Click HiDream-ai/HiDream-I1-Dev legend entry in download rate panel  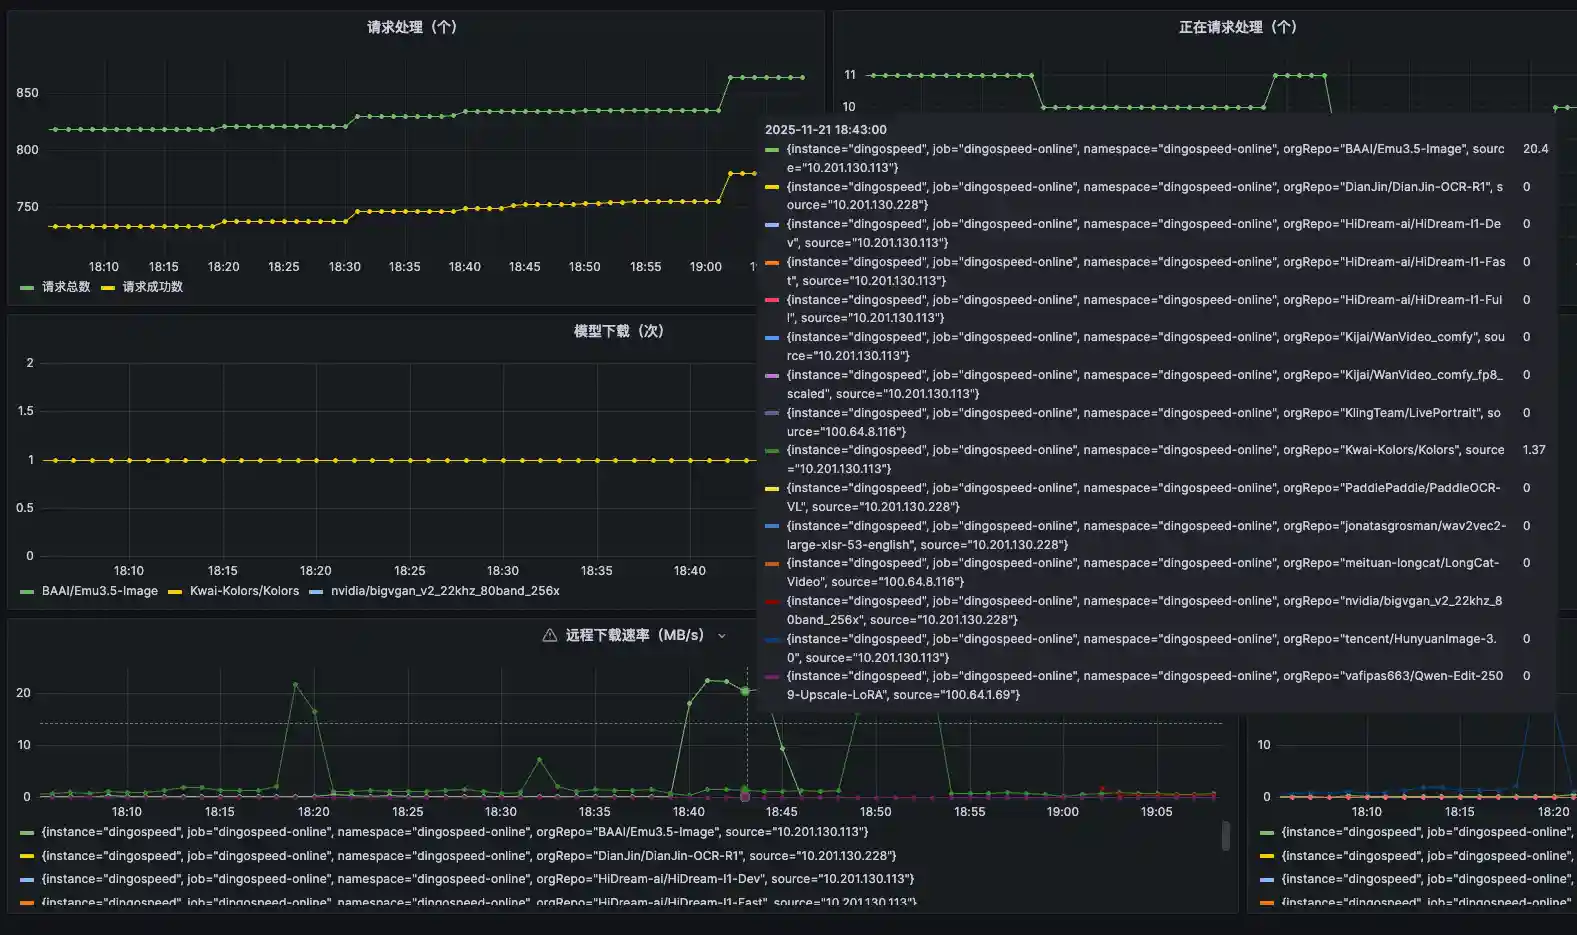pos(477,879)
